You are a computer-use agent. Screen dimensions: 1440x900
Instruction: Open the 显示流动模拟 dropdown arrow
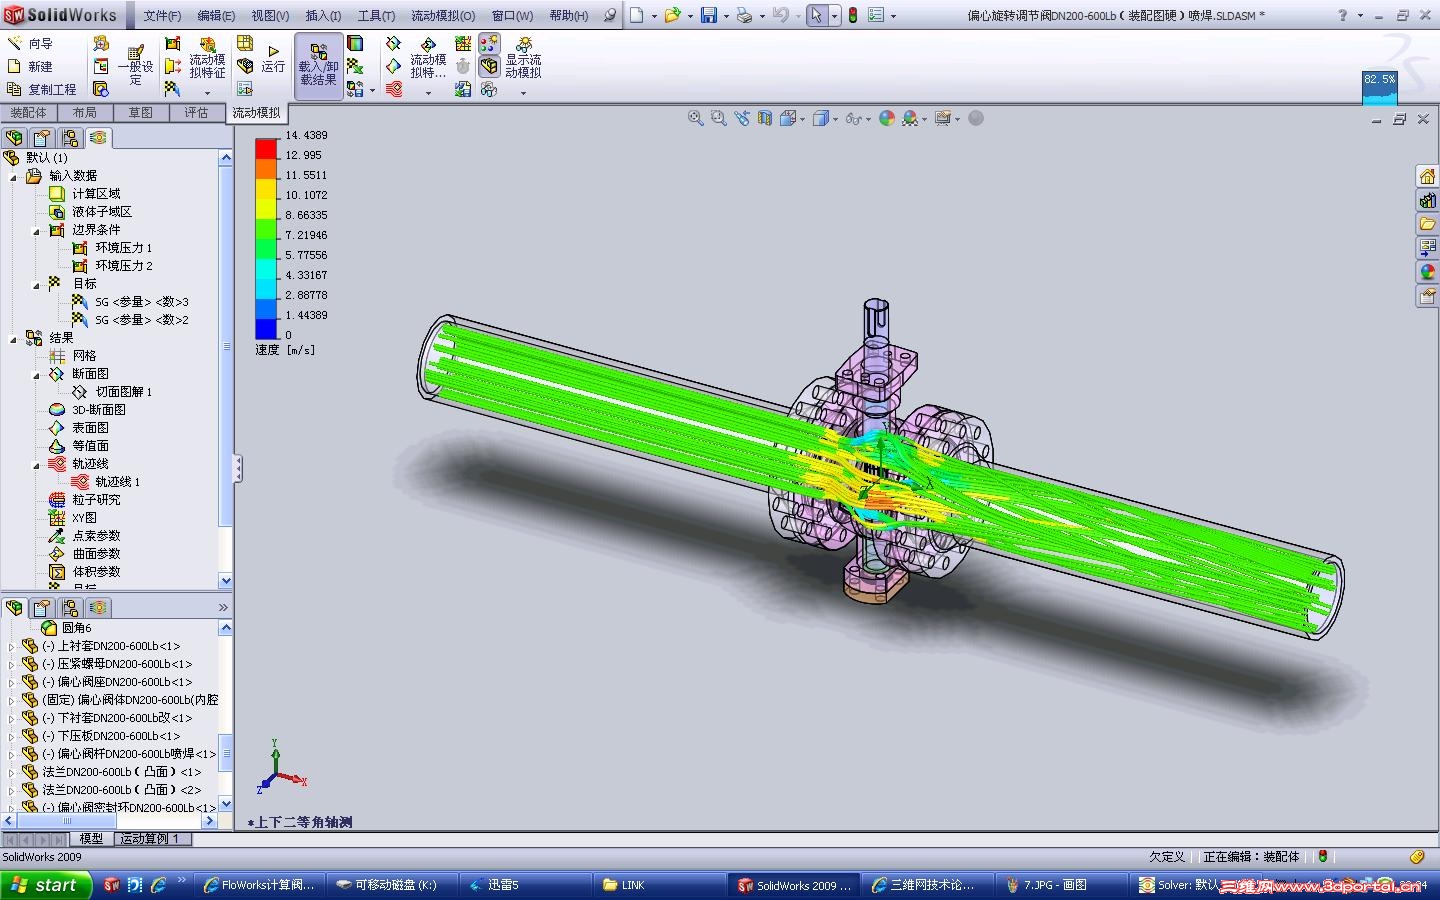pos(523,93)
